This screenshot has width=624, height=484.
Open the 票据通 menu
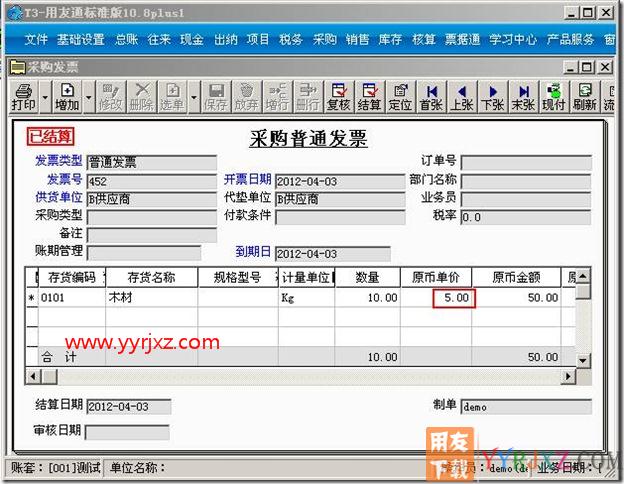[462, 39]
